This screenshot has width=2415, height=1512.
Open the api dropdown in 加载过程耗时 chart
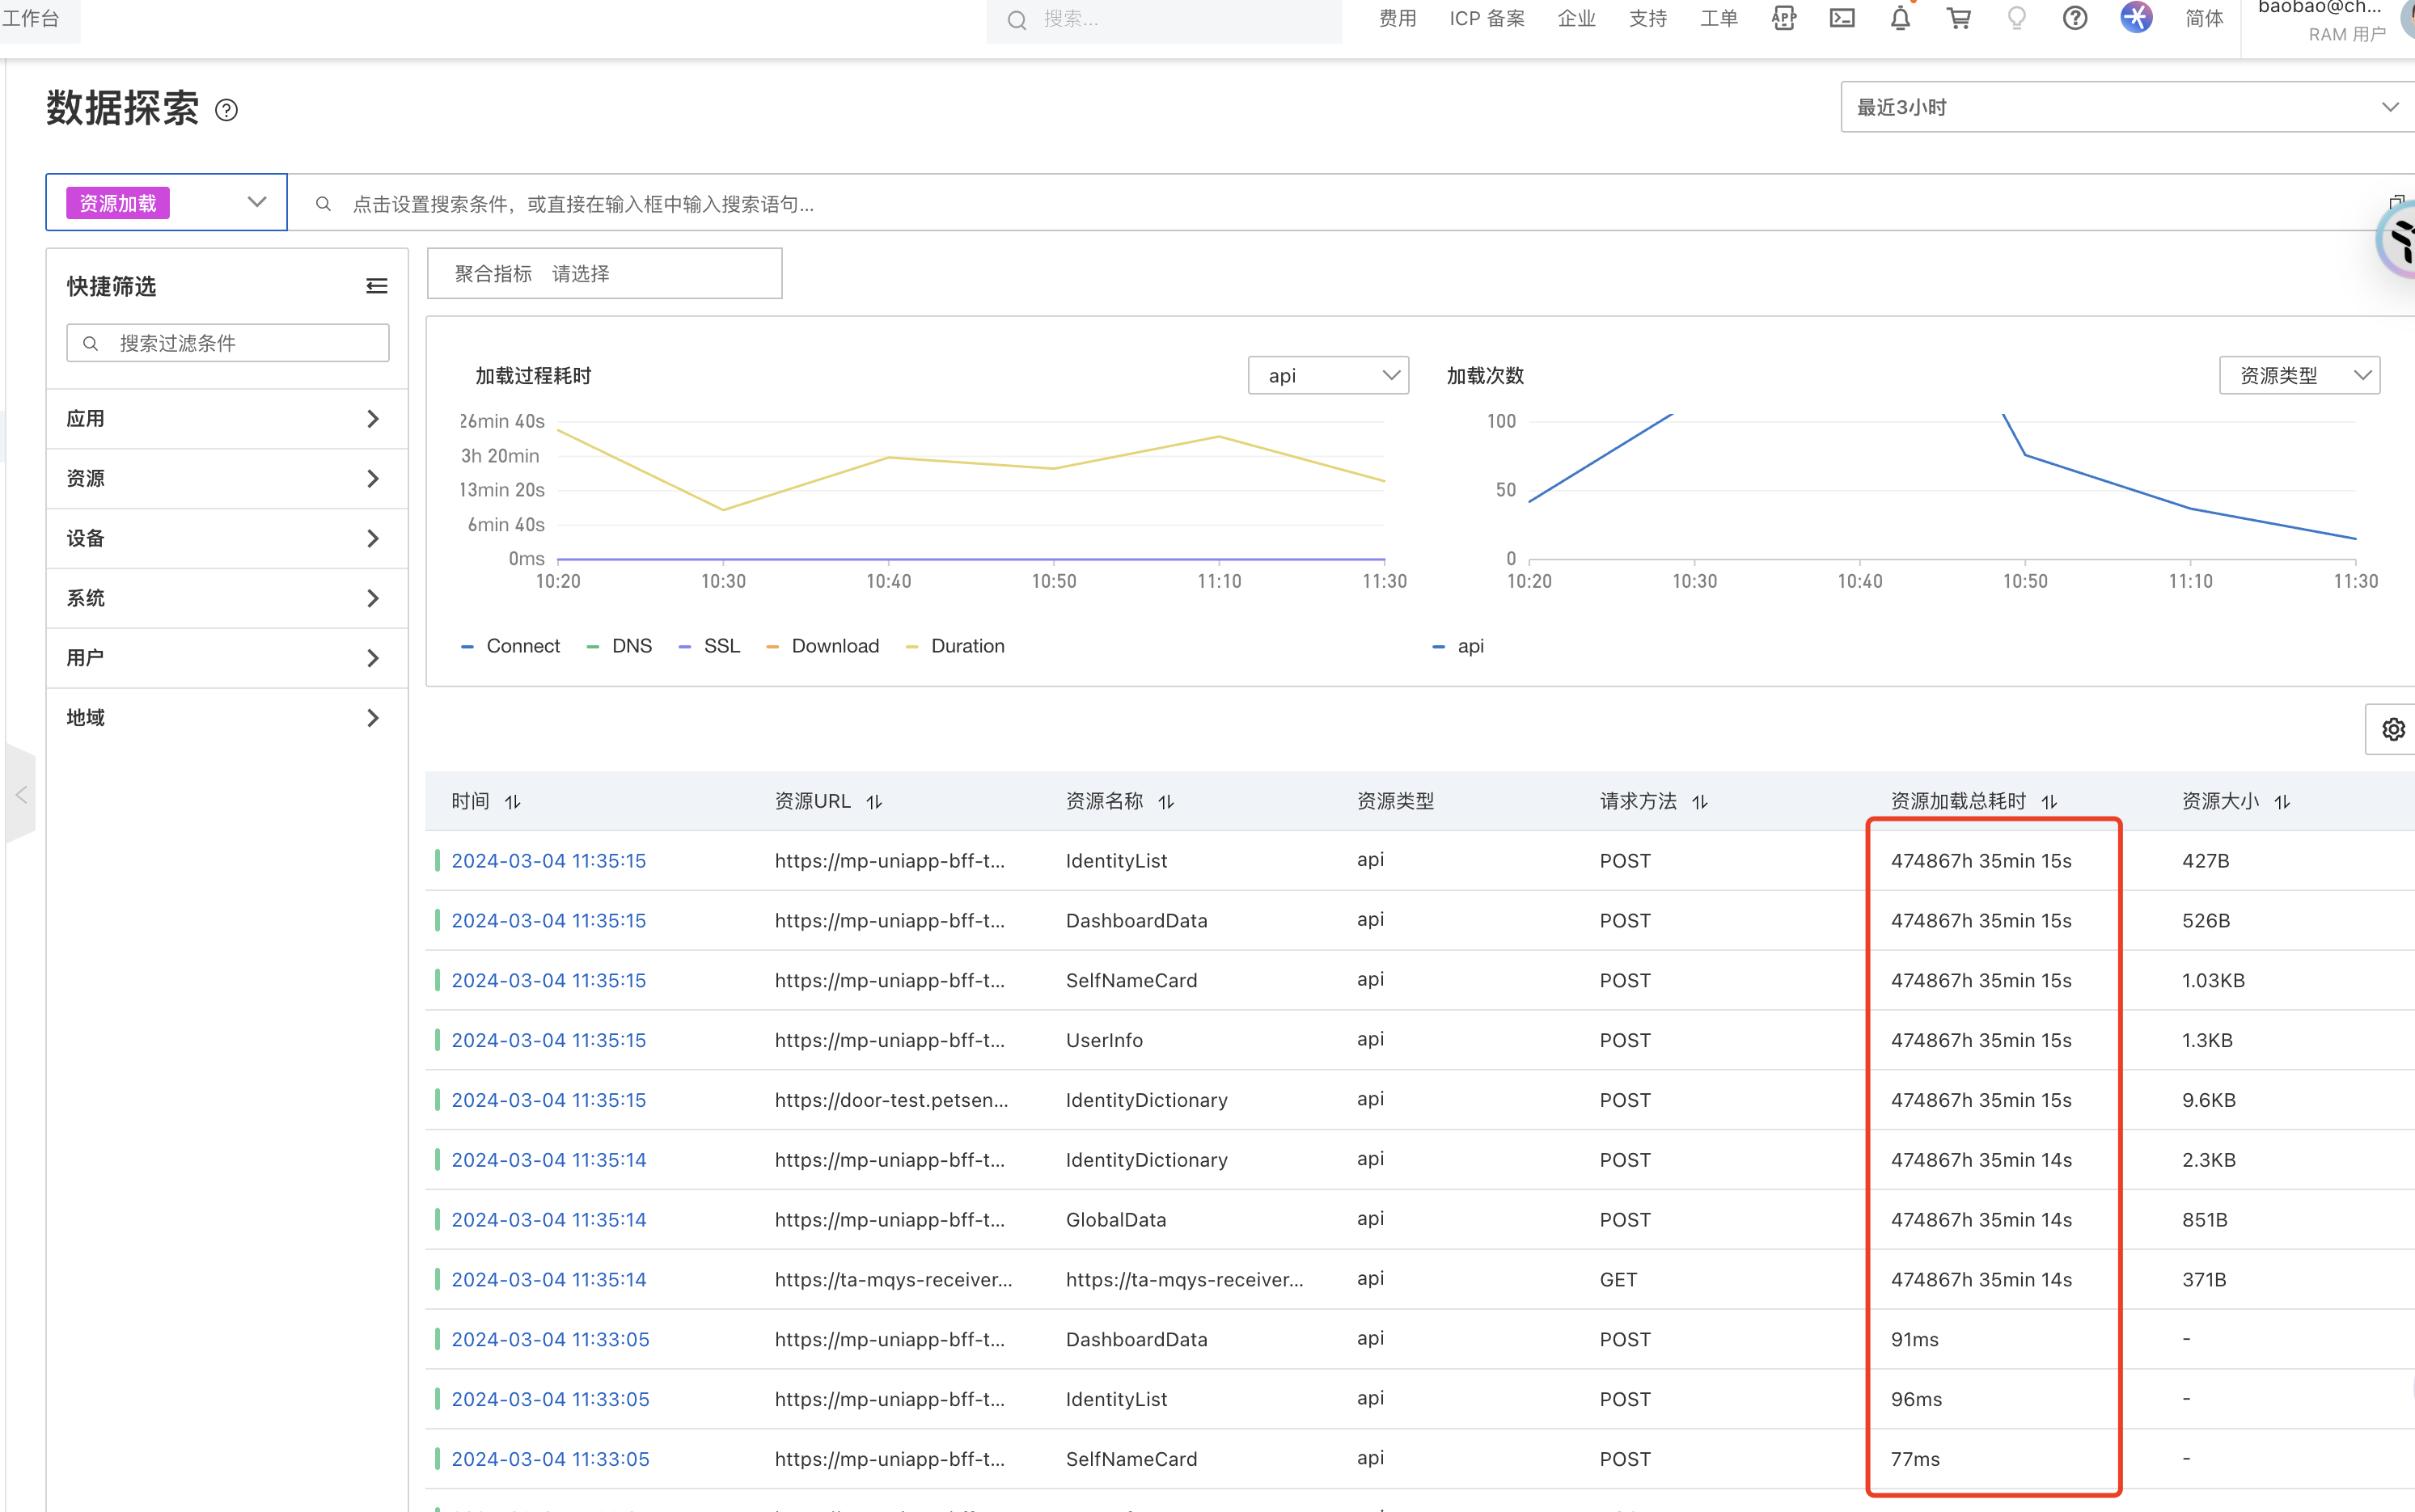(x=1328, y=375)
